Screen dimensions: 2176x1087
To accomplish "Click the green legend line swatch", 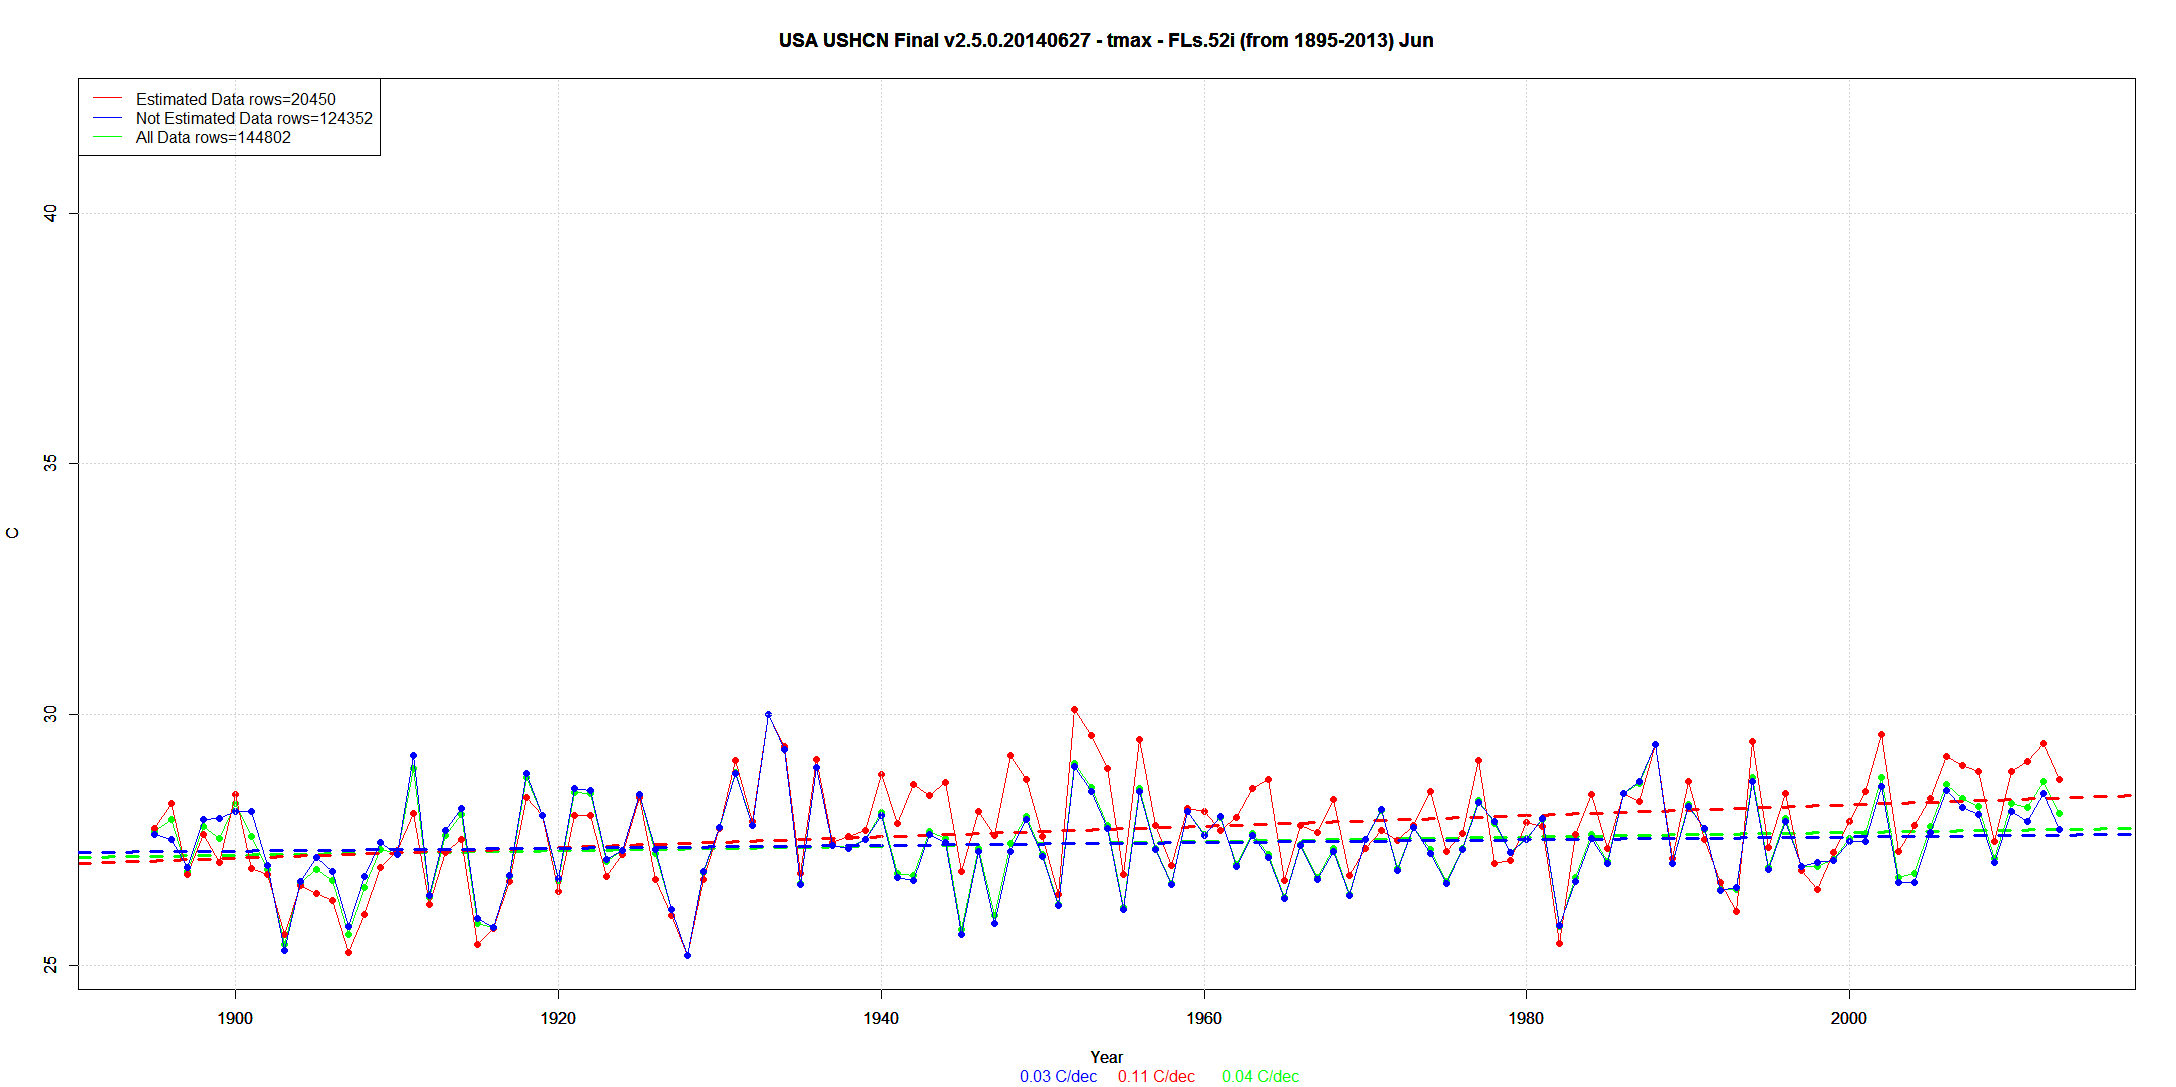I will pos(107,137).
